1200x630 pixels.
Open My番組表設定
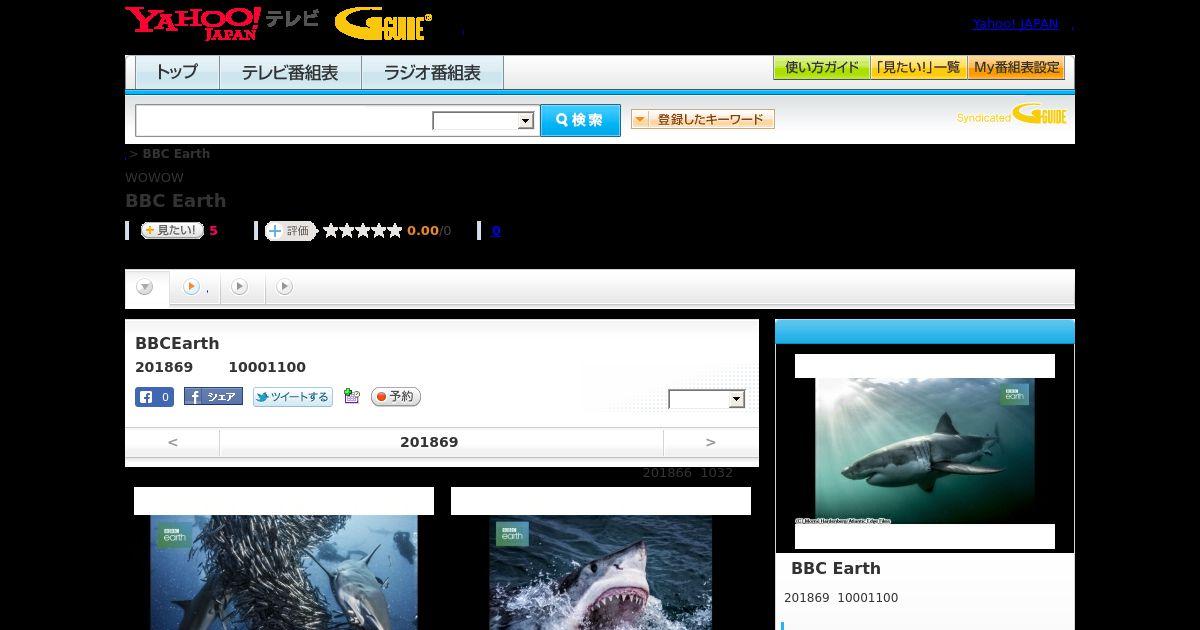click(1016, 68)
